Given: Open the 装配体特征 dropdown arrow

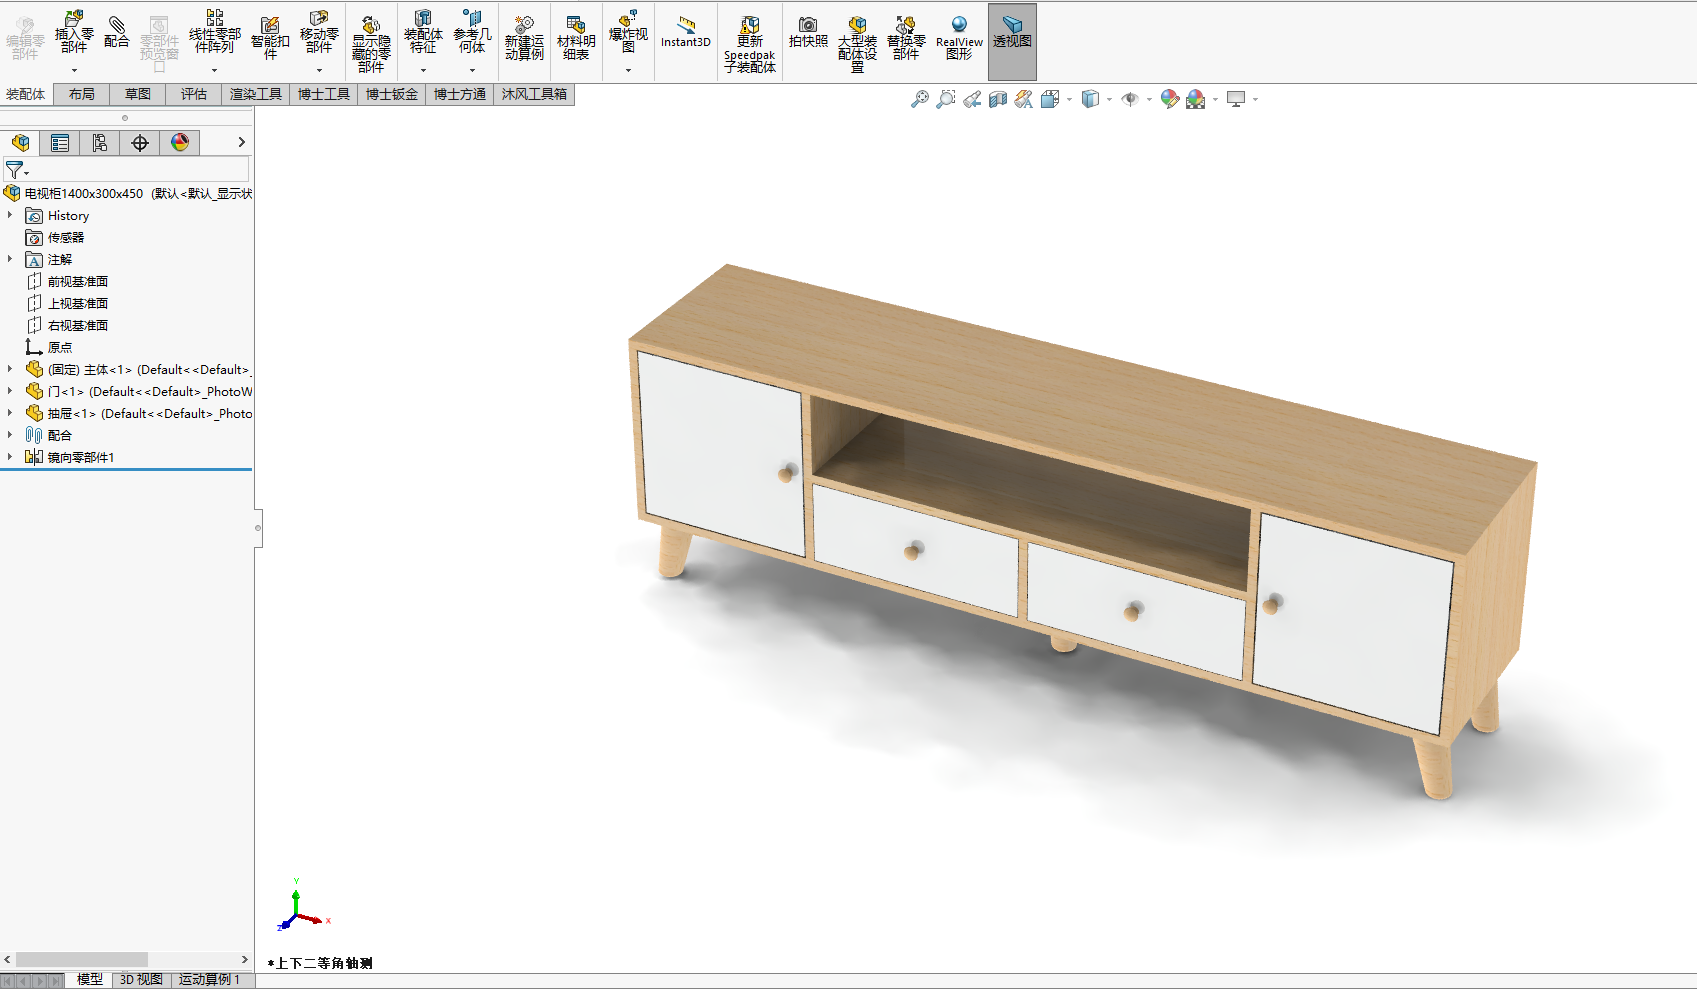Looking at the screenshot, I should coord(423,71).
